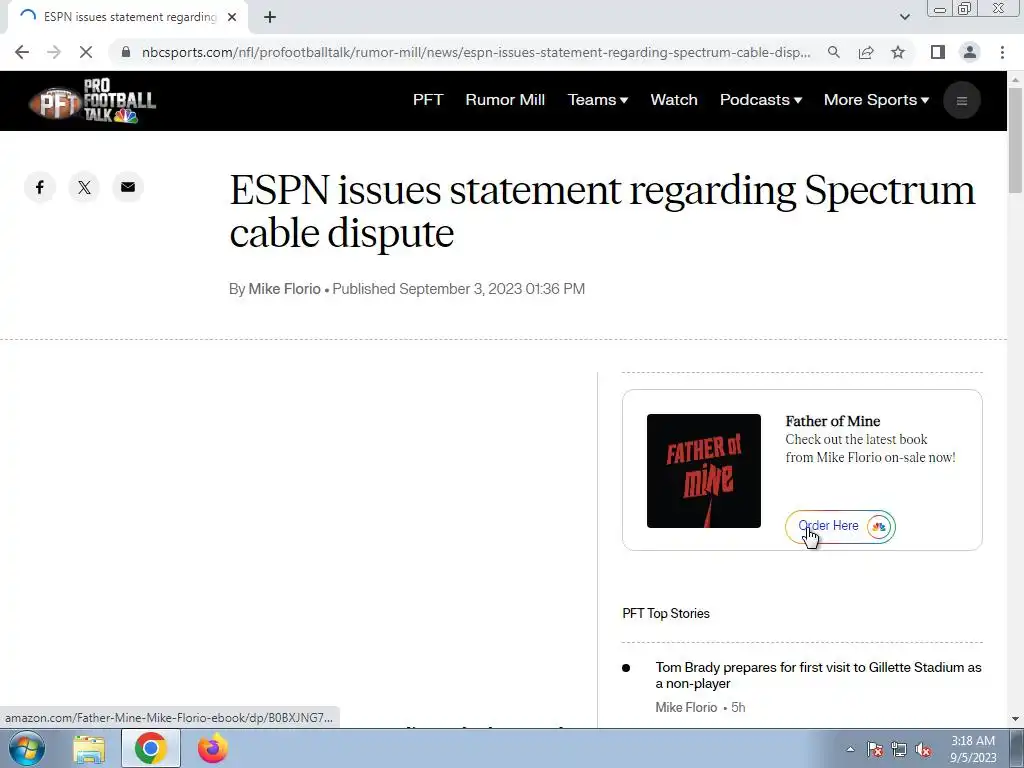Click the browser forward arrow

(x=54, y=52)
